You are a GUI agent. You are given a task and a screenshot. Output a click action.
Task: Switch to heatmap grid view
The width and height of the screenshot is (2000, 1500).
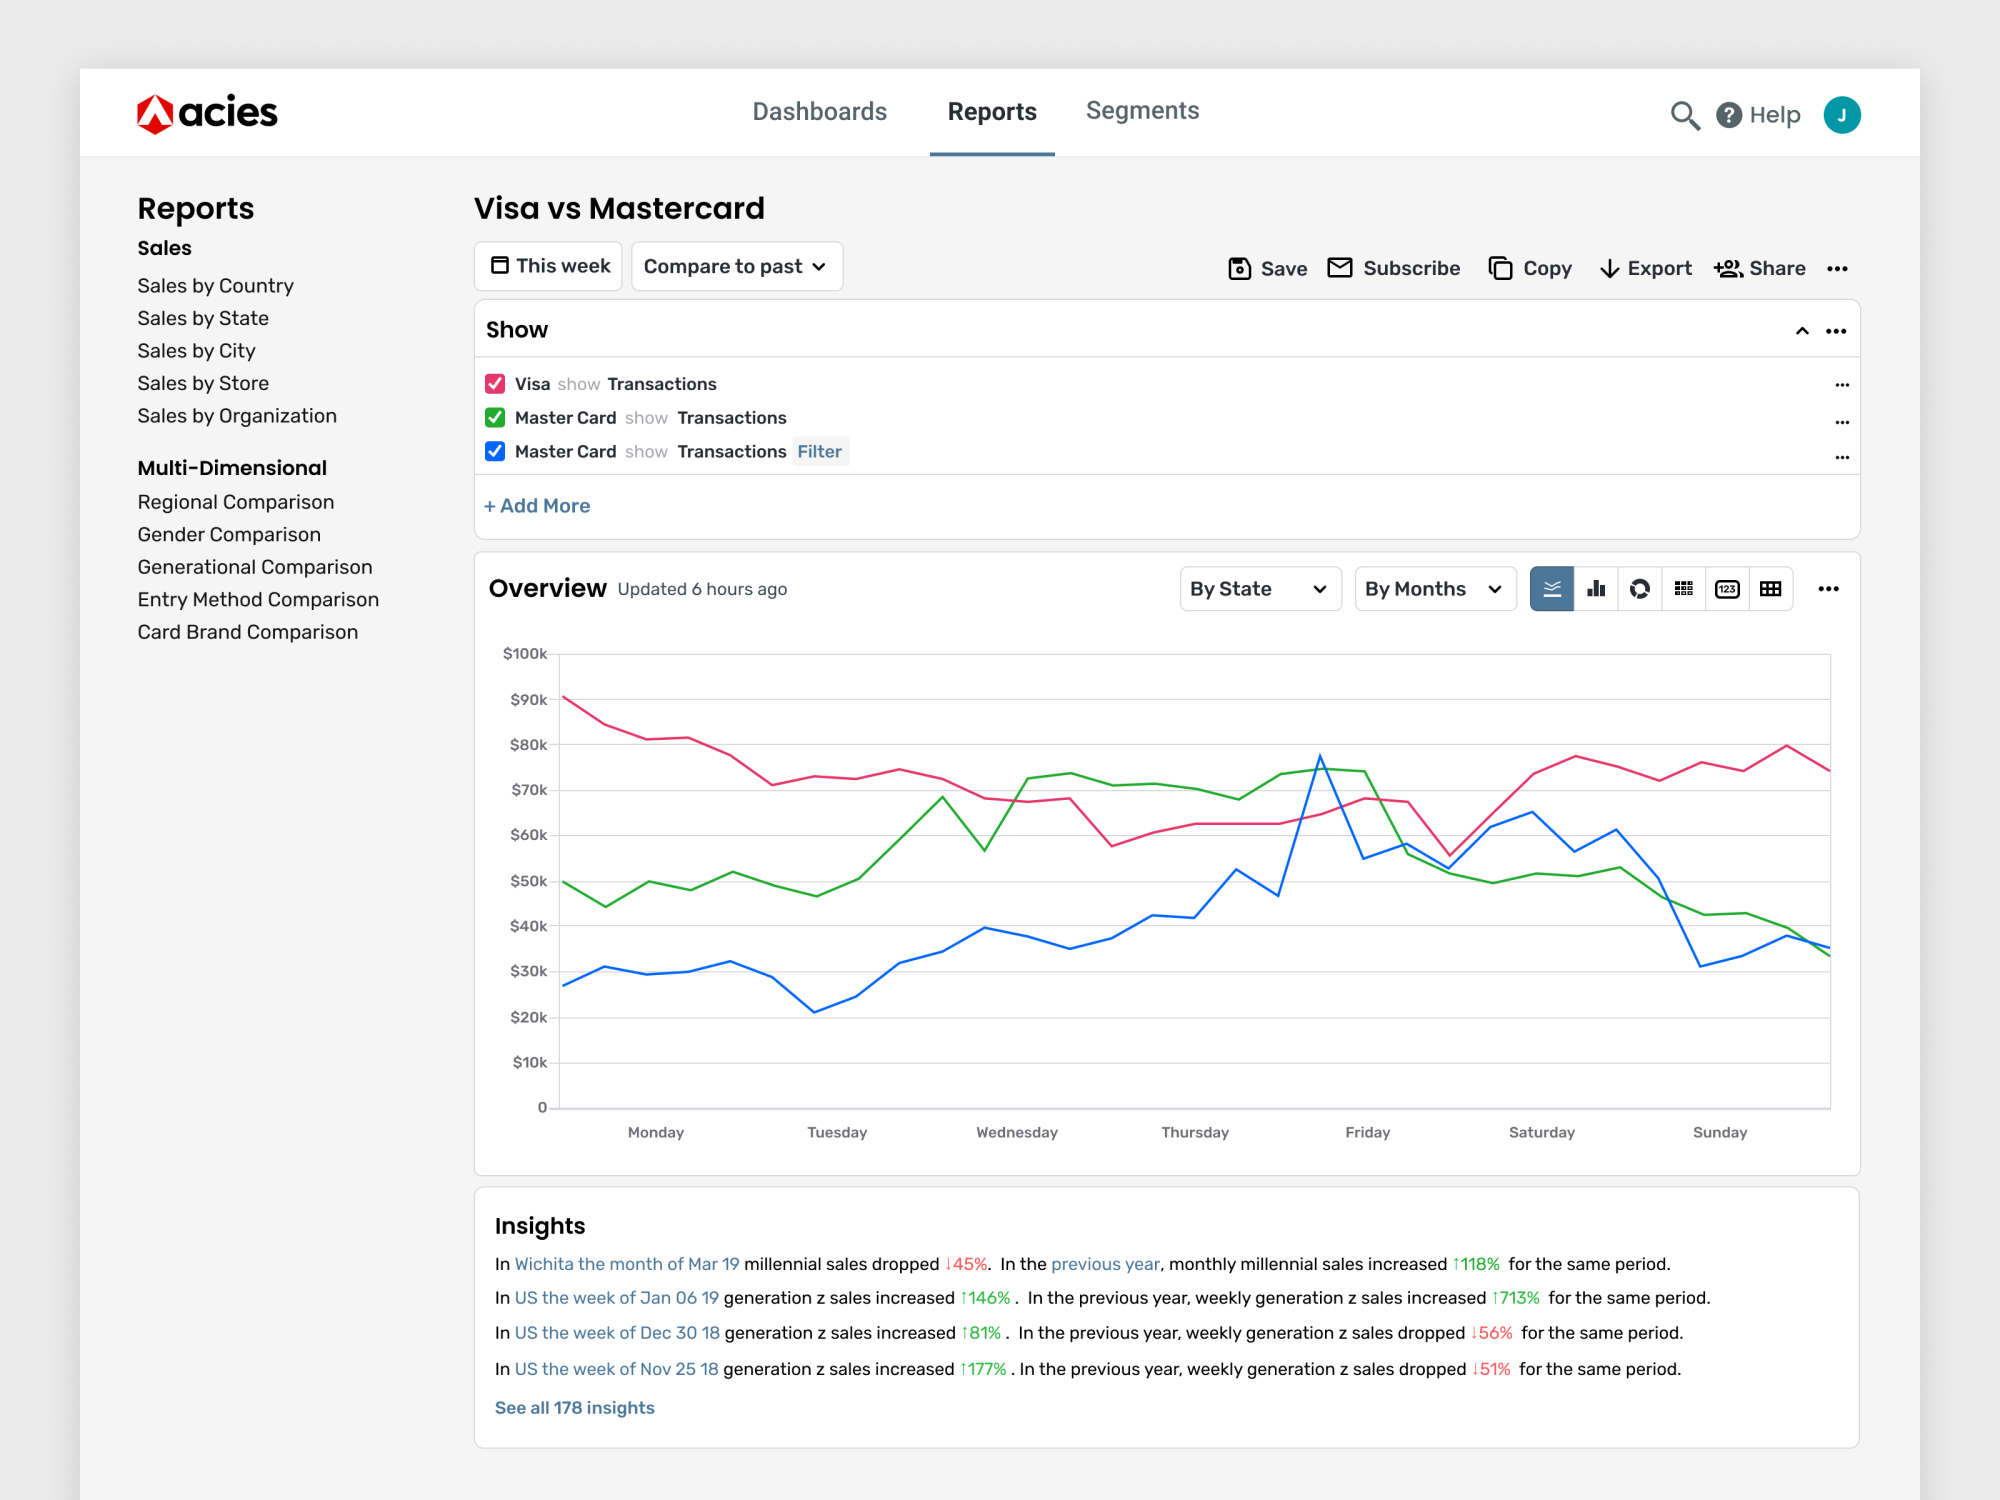[x=1684, y=589]
